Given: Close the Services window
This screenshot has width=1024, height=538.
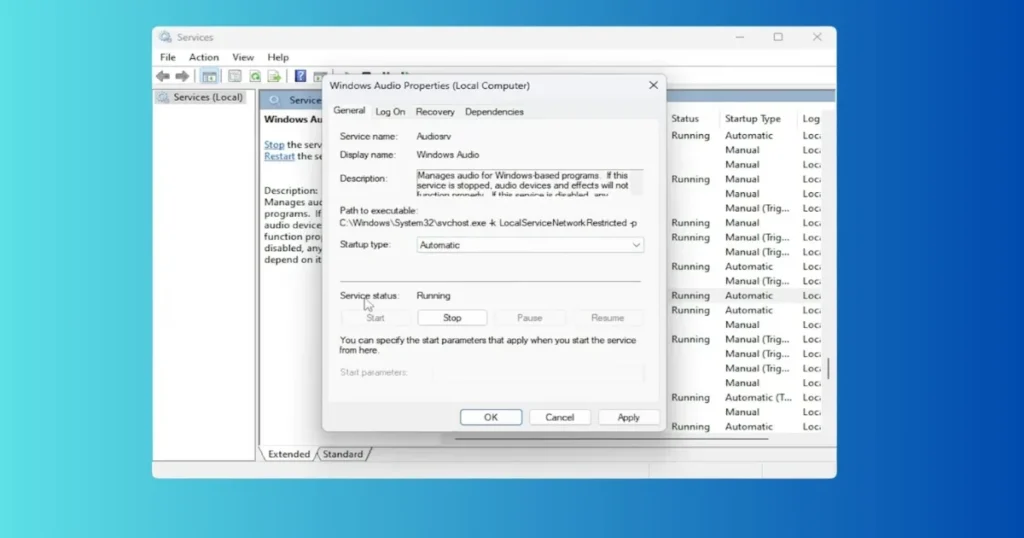Looking at the screenshot, I should coord(817,37).
